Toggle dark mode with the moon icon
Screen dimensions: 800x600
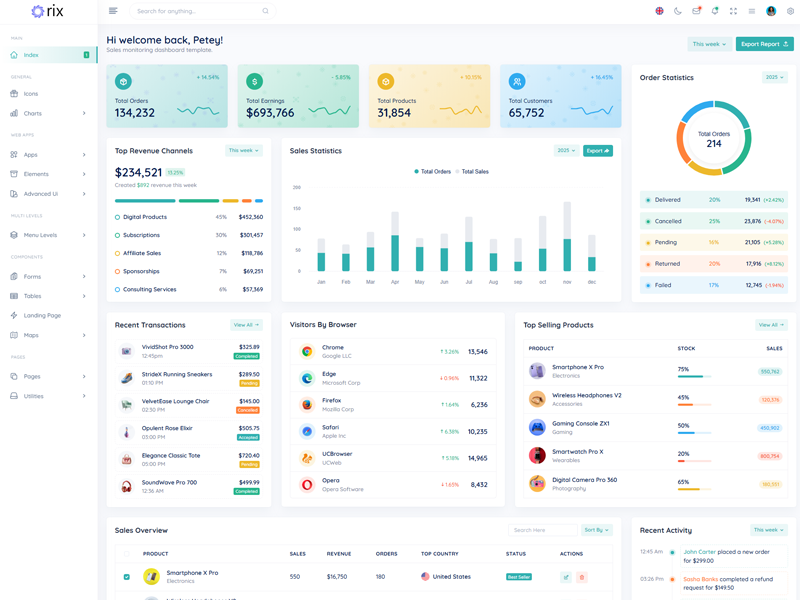(678, 11)
